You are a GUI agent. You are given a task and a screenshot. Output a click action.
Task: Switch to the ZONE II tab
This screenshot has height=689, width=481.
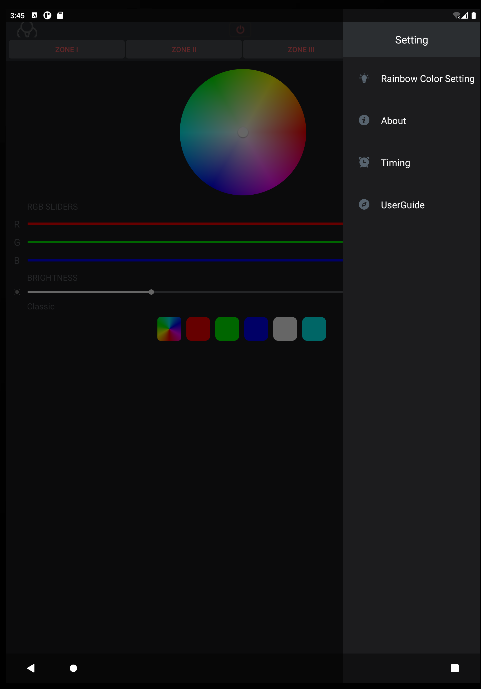(x=184, y=49)
